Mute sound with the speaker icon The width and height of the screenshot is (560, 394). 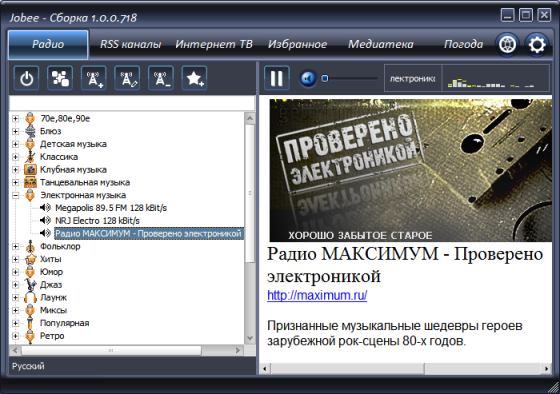coord(308,78)
